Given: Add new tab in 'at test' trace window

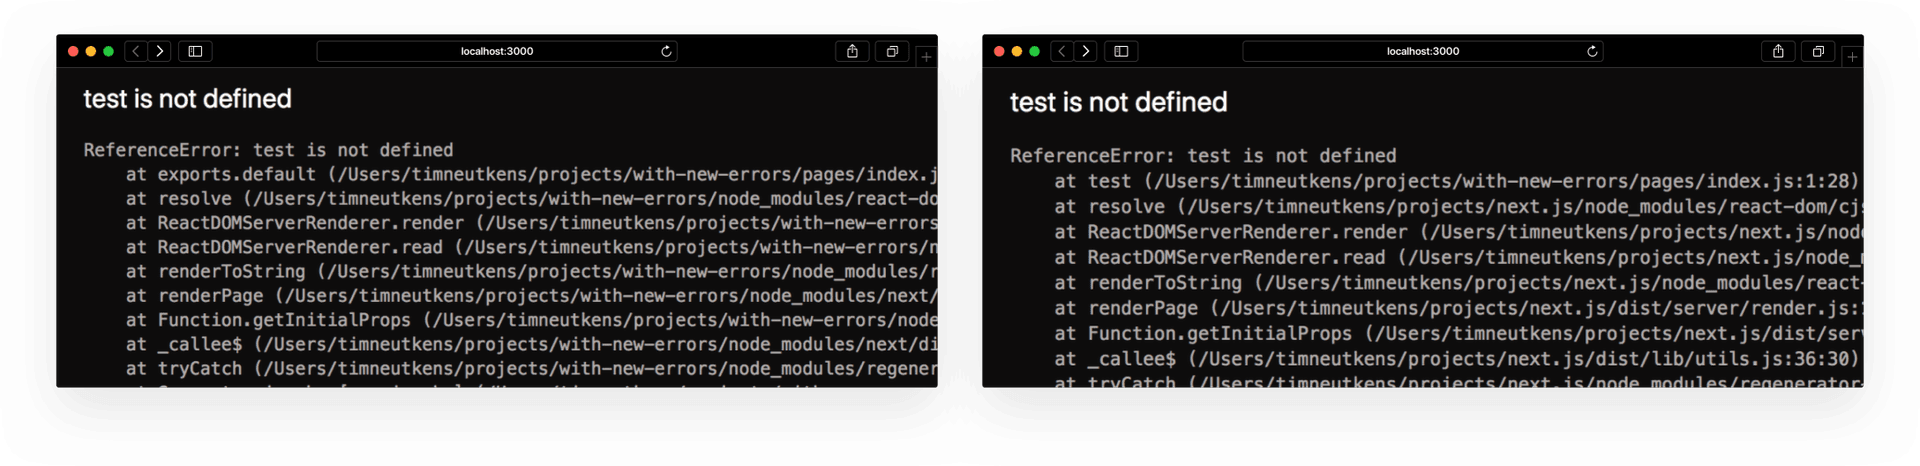Looking at the screenshot, I should [1853, 57].
